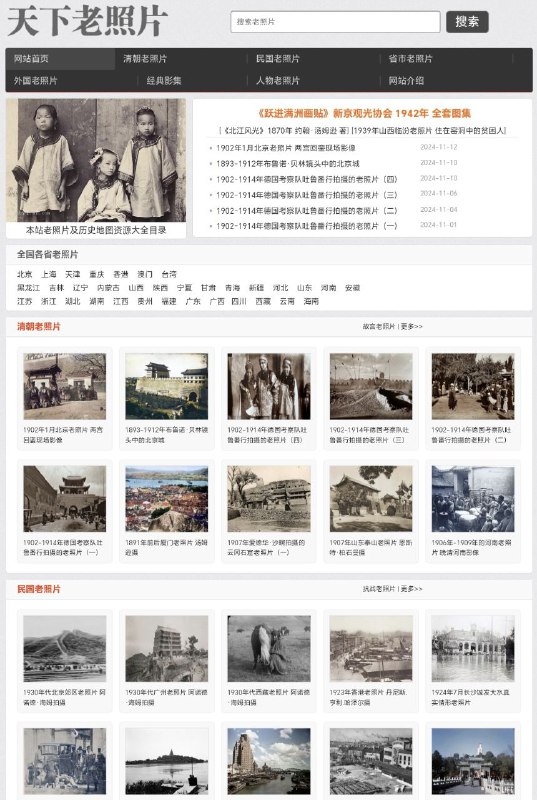Open the vintage automobile group thumbnail
The image size is (537, 800).
click(x=65, y=761)
